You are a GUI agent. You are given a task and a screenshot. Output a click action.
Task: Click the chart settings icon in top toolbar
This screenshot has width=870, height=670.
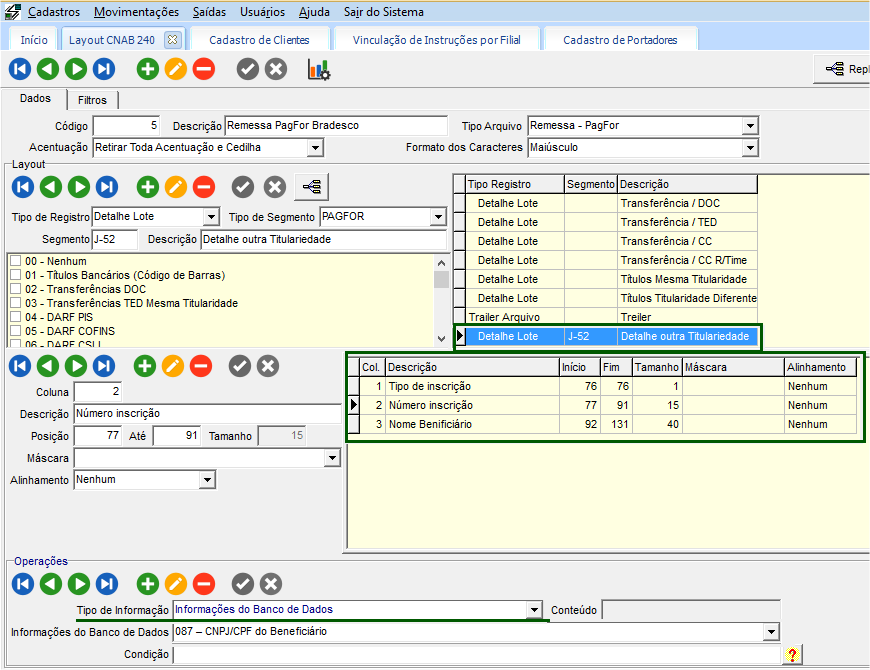tap(319, 70)
